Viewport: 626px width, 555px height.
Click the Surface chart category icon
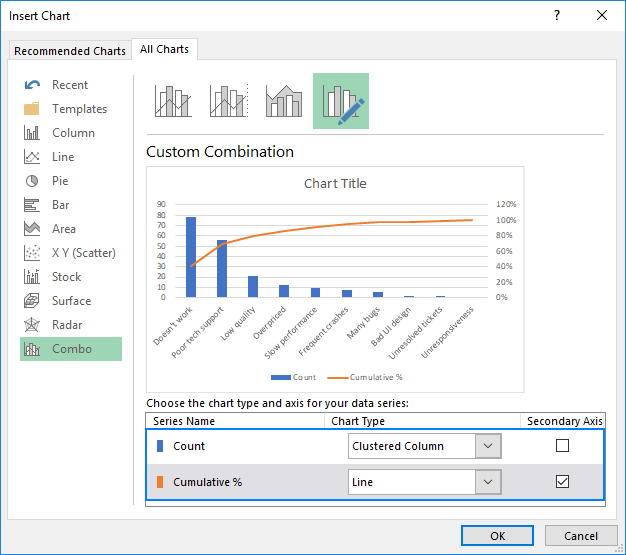coord(32,301)
